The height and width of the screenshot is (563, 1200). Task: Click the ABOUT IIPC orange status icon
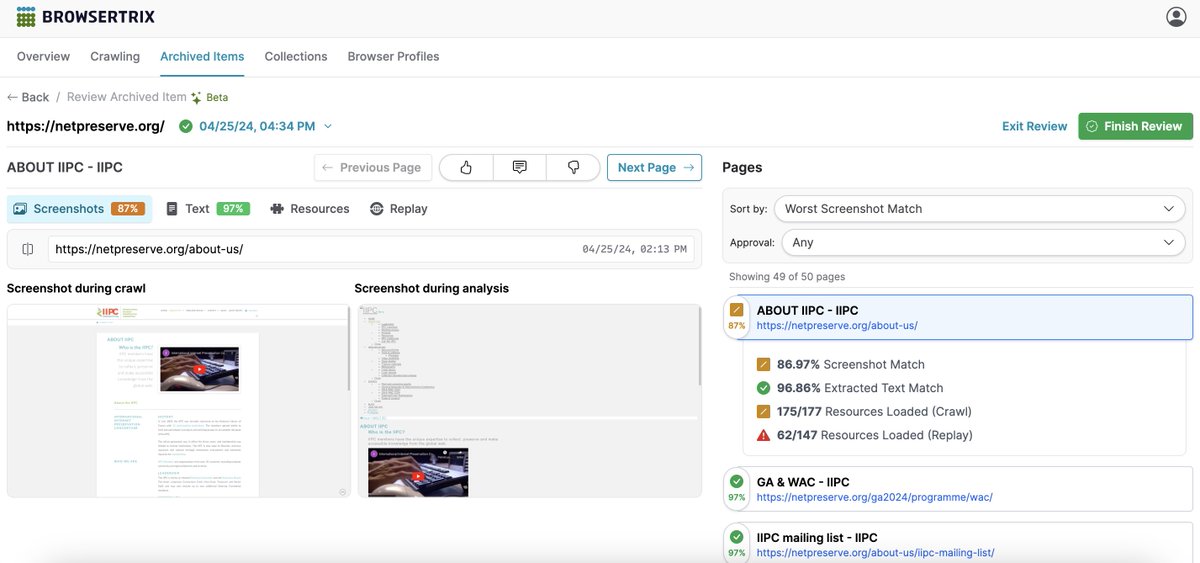737,311
